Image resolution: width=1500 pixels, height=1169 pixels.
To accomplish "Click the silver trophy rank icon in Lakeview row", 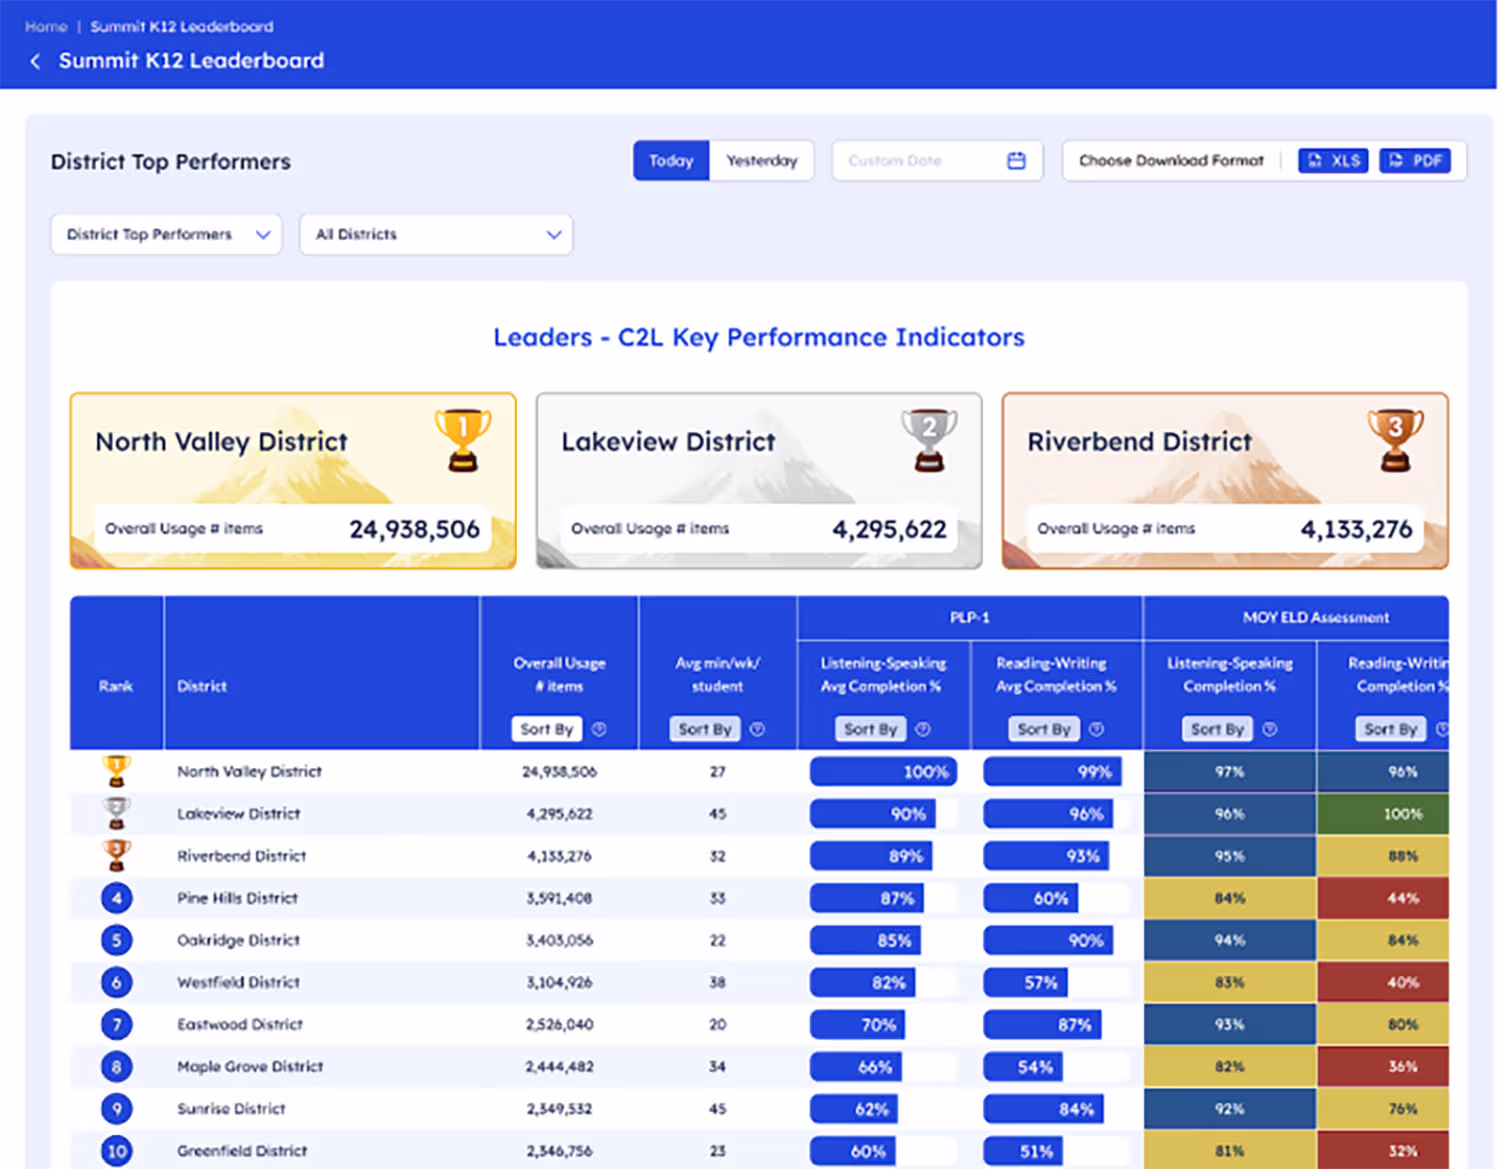I will (x=117, y=813).
